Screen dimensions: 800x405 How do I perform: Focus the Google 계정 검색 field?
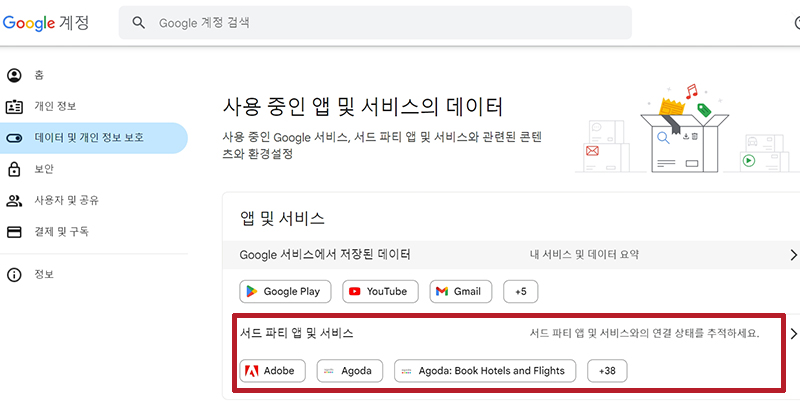pos(375,23)
